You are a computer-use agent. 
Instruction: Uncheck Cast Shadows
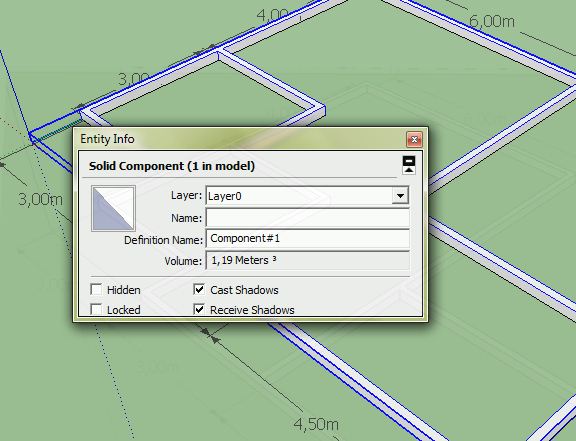199,289
